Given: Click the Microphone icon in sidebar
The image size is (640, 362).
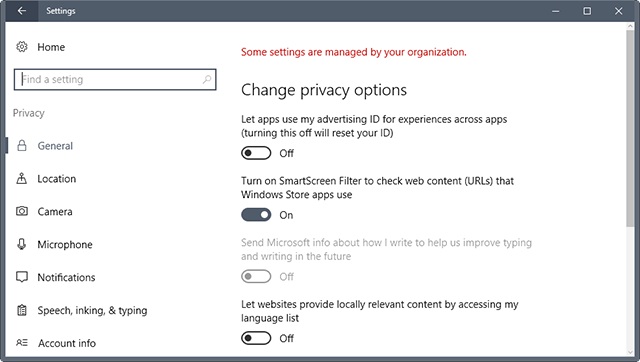Looking at the screenshot, I should (22, 244).
